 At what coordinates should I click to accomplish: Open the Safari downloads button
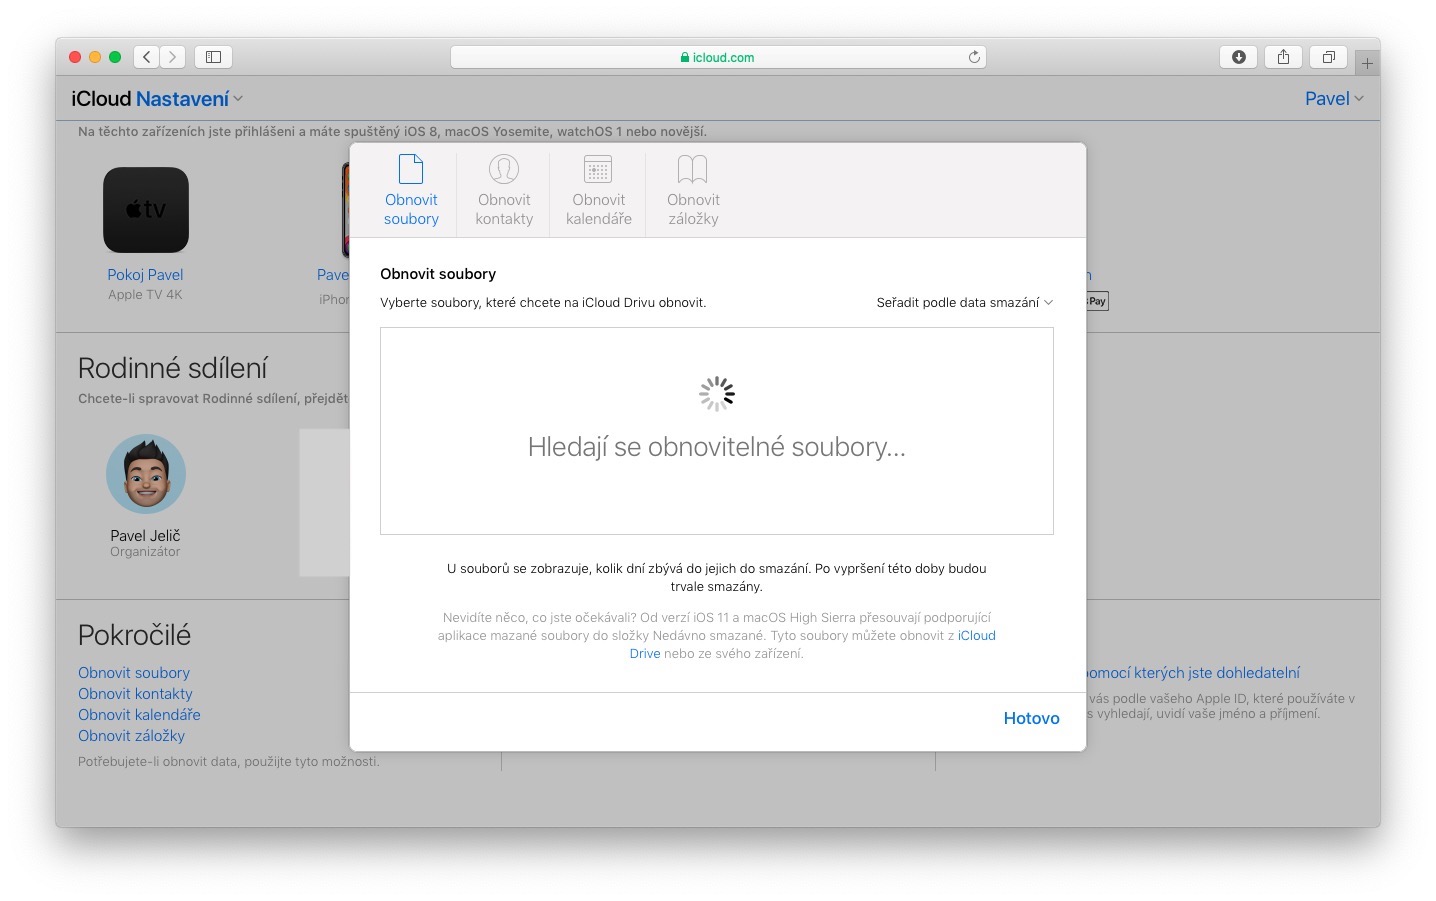1238,57
